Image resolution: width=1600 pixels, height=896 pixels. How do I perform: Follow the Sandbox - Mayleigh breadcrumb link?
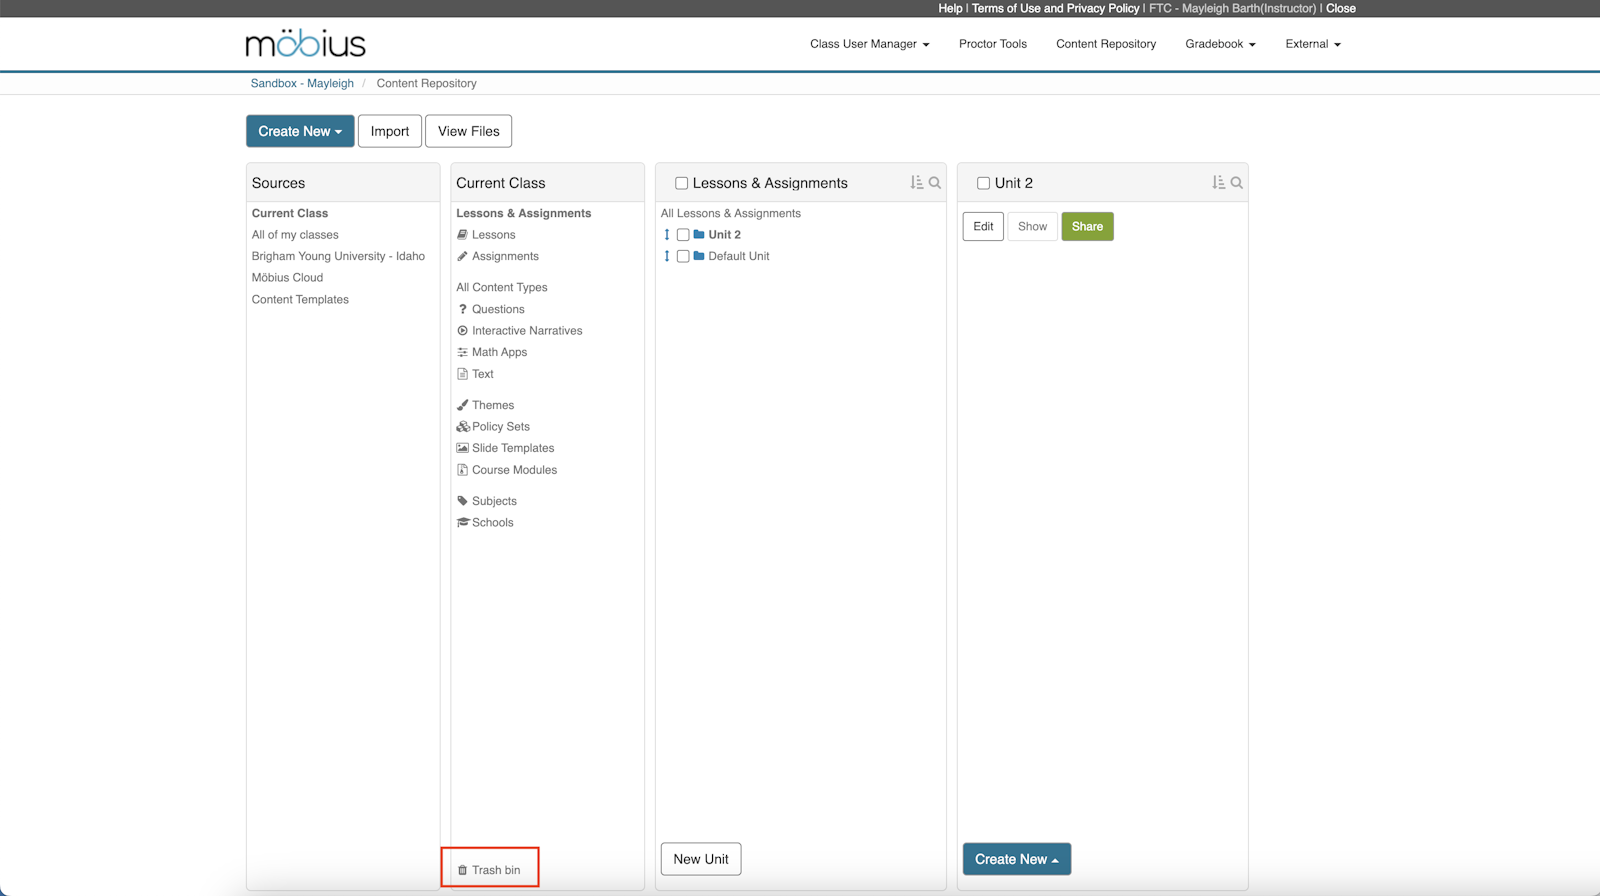302,84
